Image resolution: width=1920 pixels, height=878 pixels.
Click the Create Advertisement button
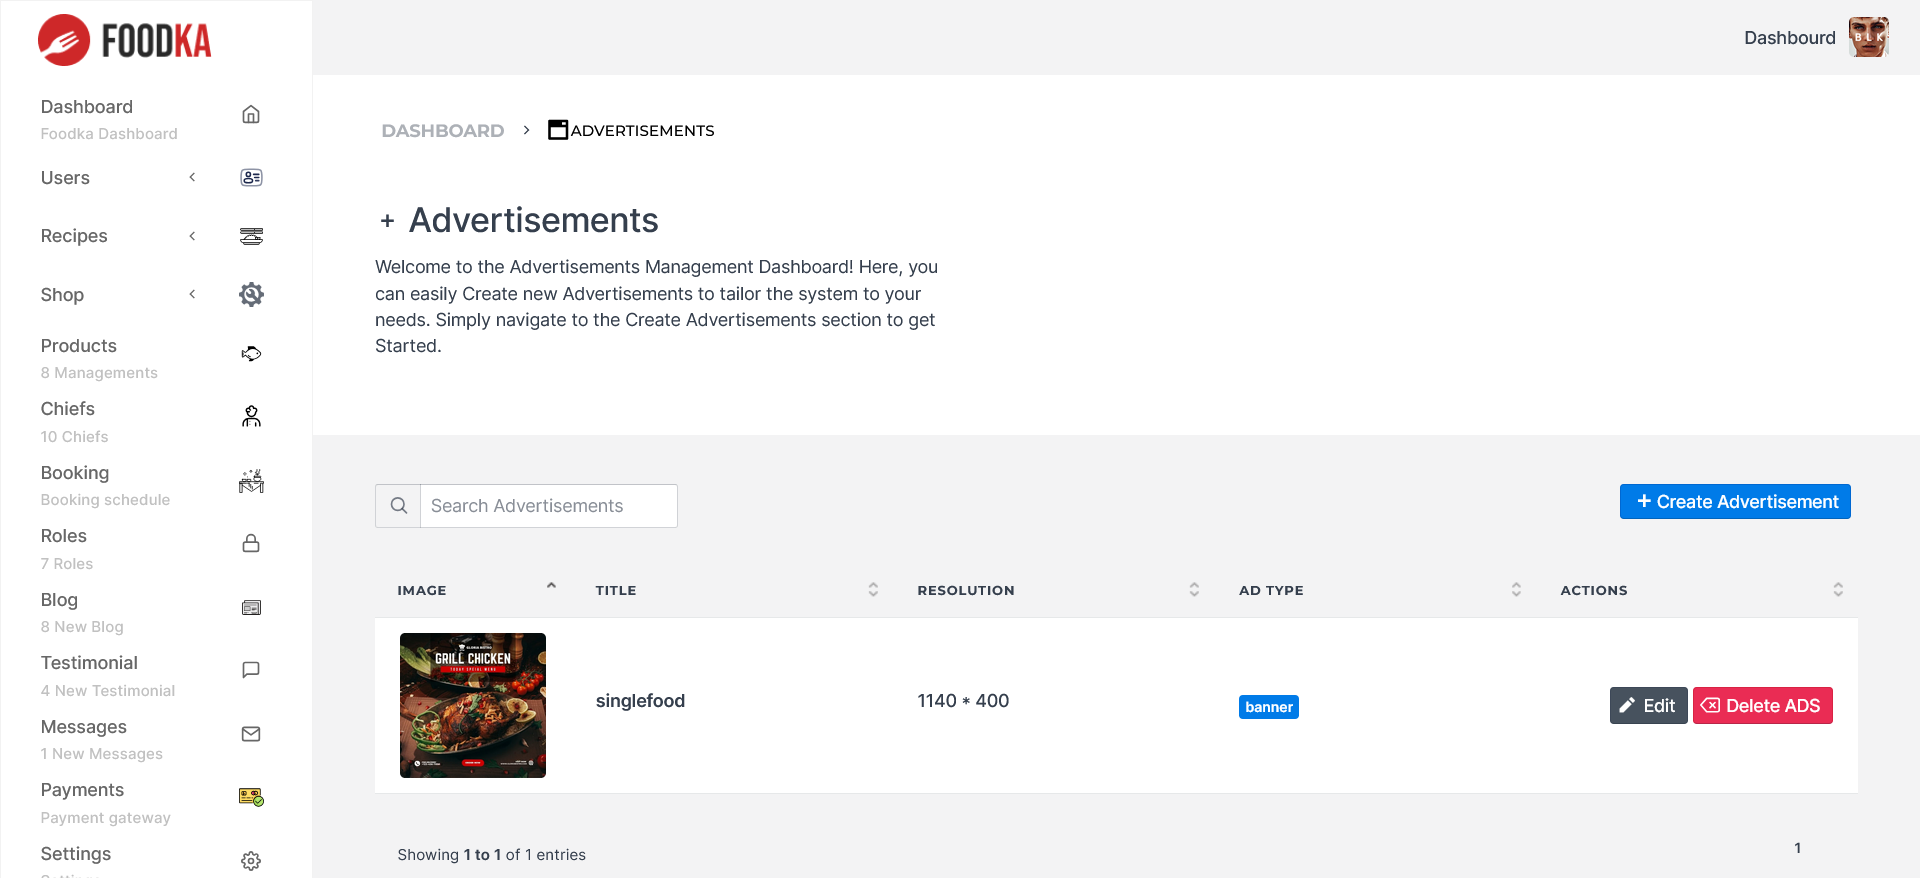(x=1735, y=502)
